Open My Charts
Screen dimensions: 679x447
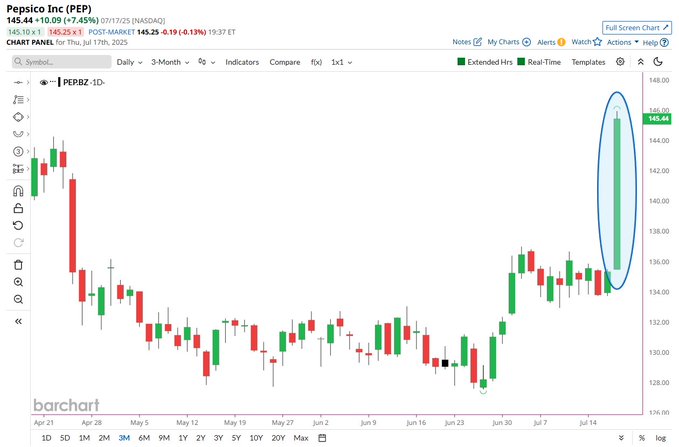509,42
